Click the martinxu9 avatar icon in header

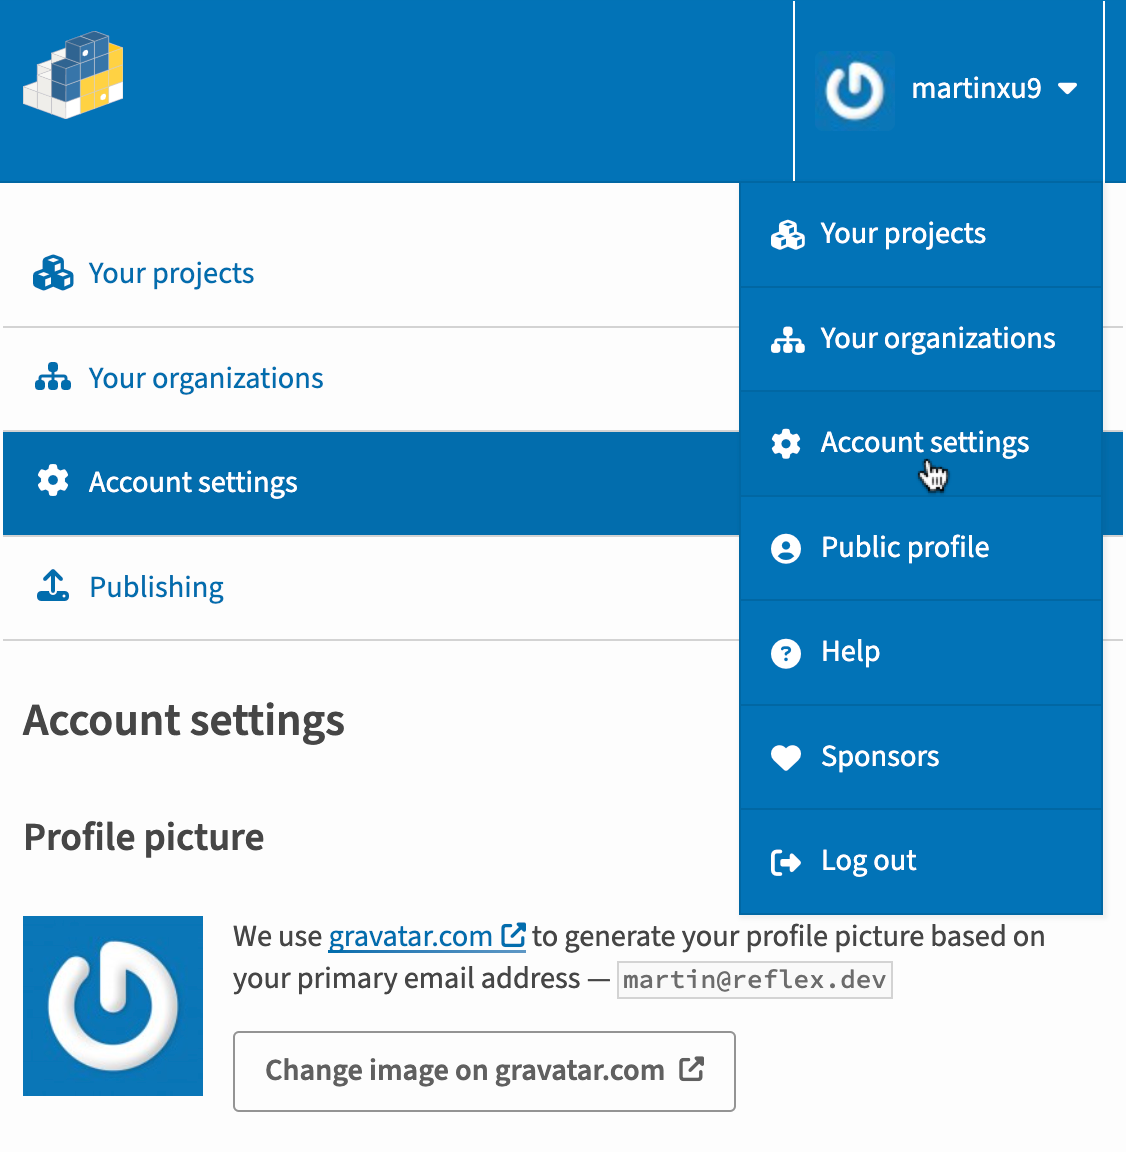coord(855,91)
